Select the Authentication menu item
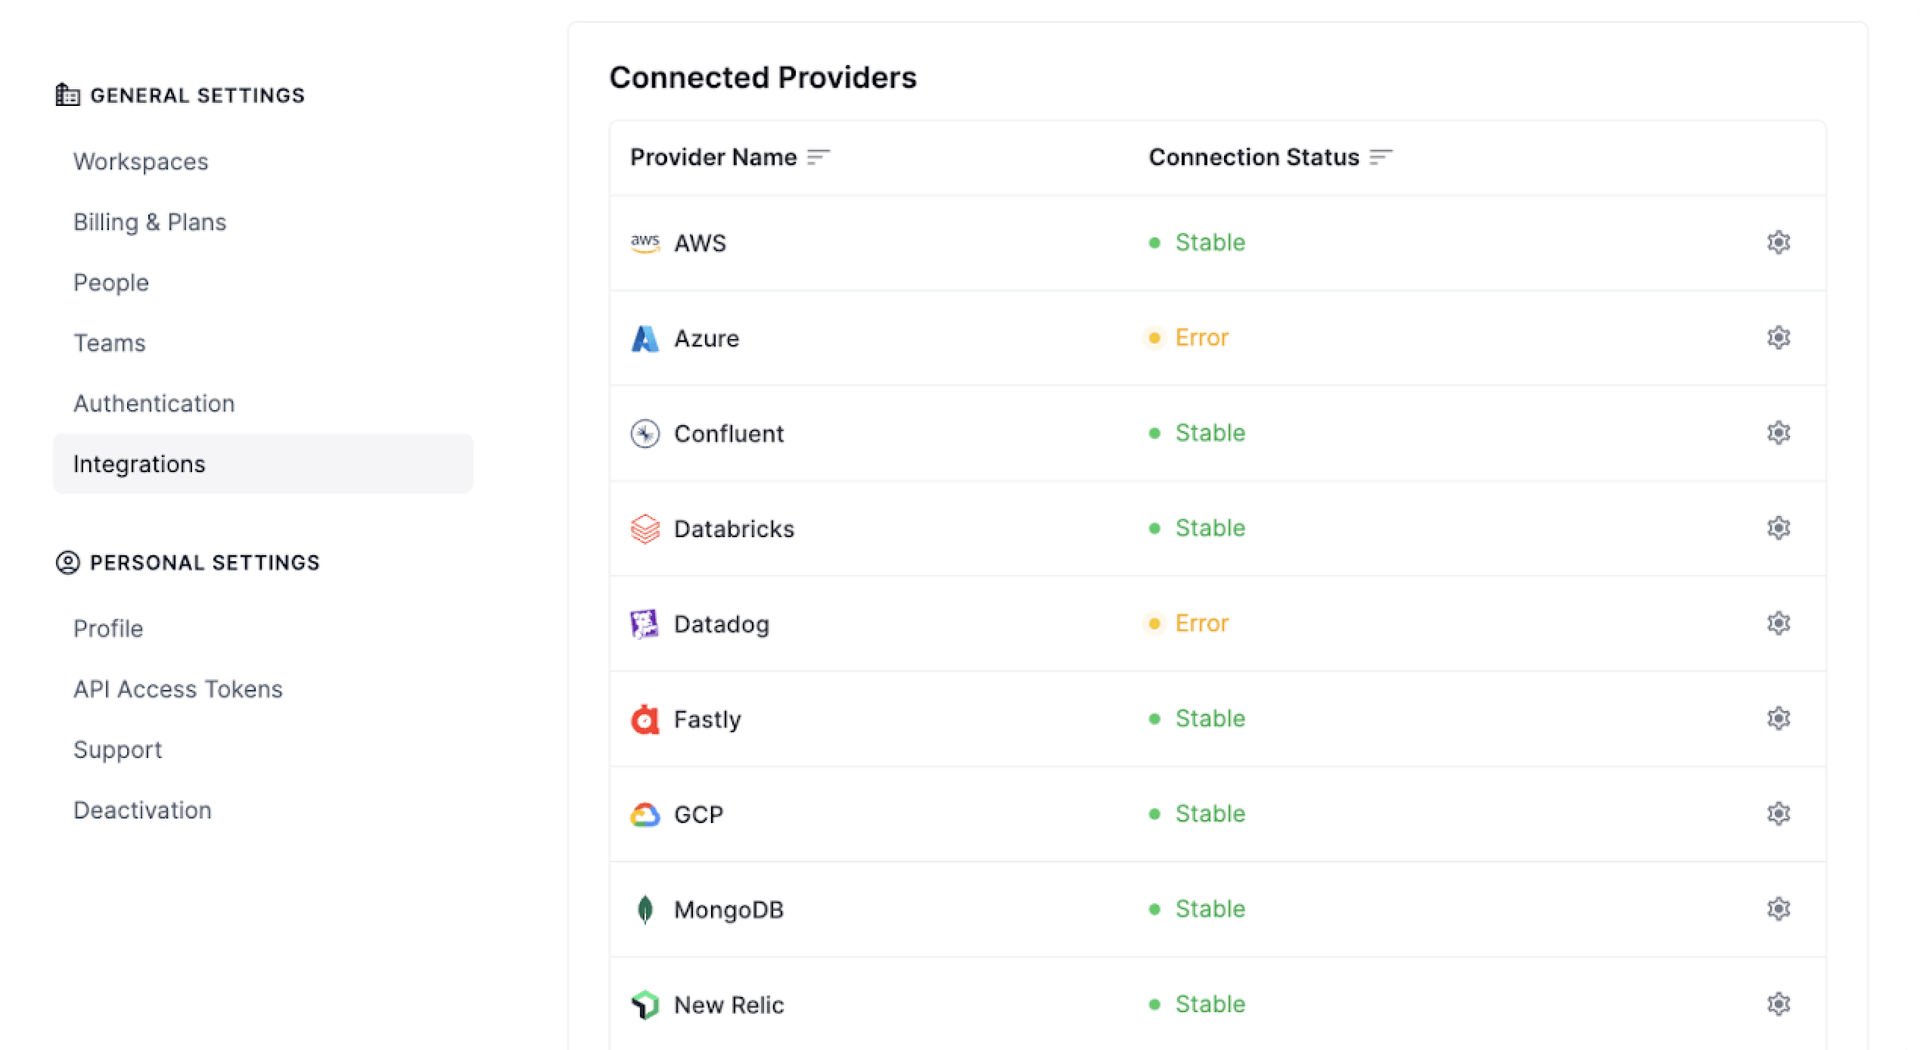 [x=154, y=404]
